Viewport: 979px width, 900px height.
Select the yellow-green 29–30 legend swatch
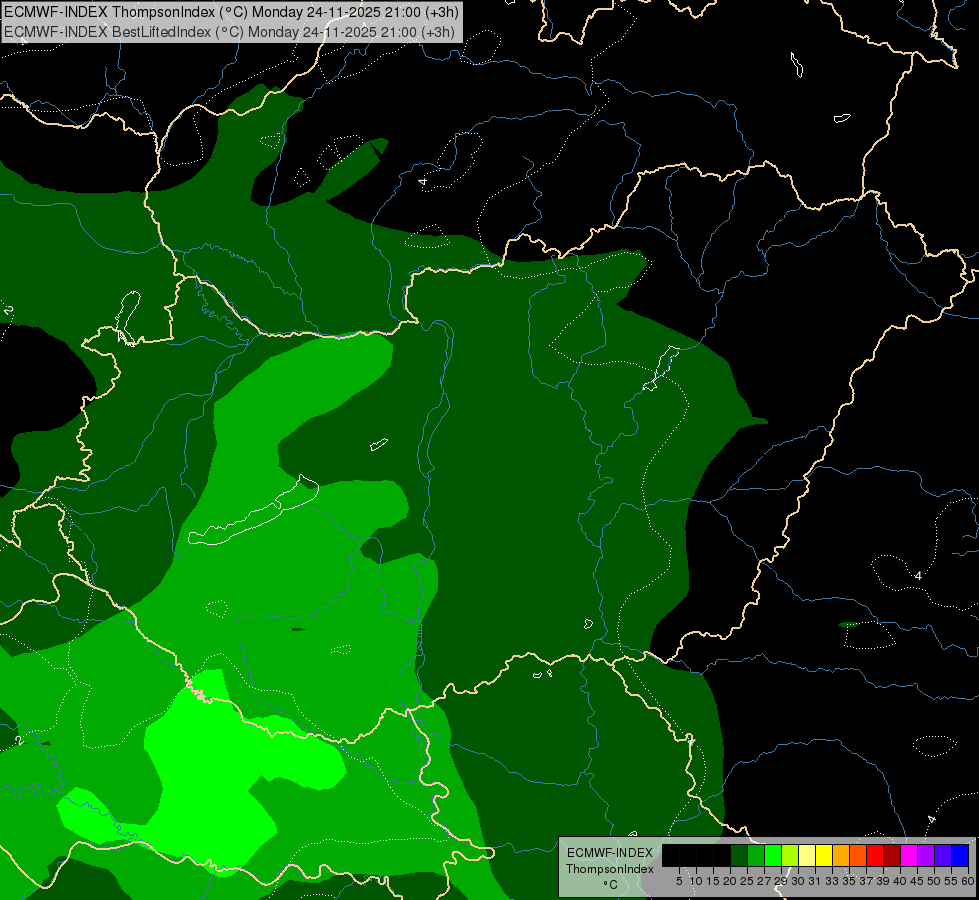click(x=790, y=855)
